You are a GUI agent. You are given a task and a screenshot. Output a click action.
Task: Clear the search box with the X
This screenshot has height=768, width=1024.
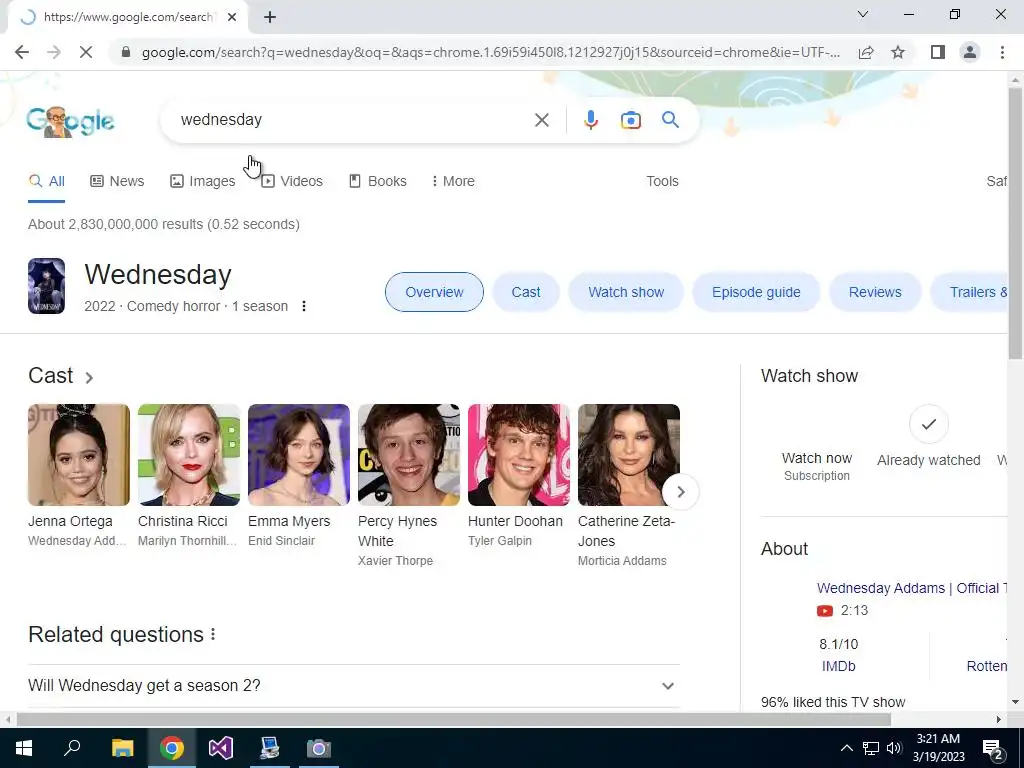pos(541,120)
